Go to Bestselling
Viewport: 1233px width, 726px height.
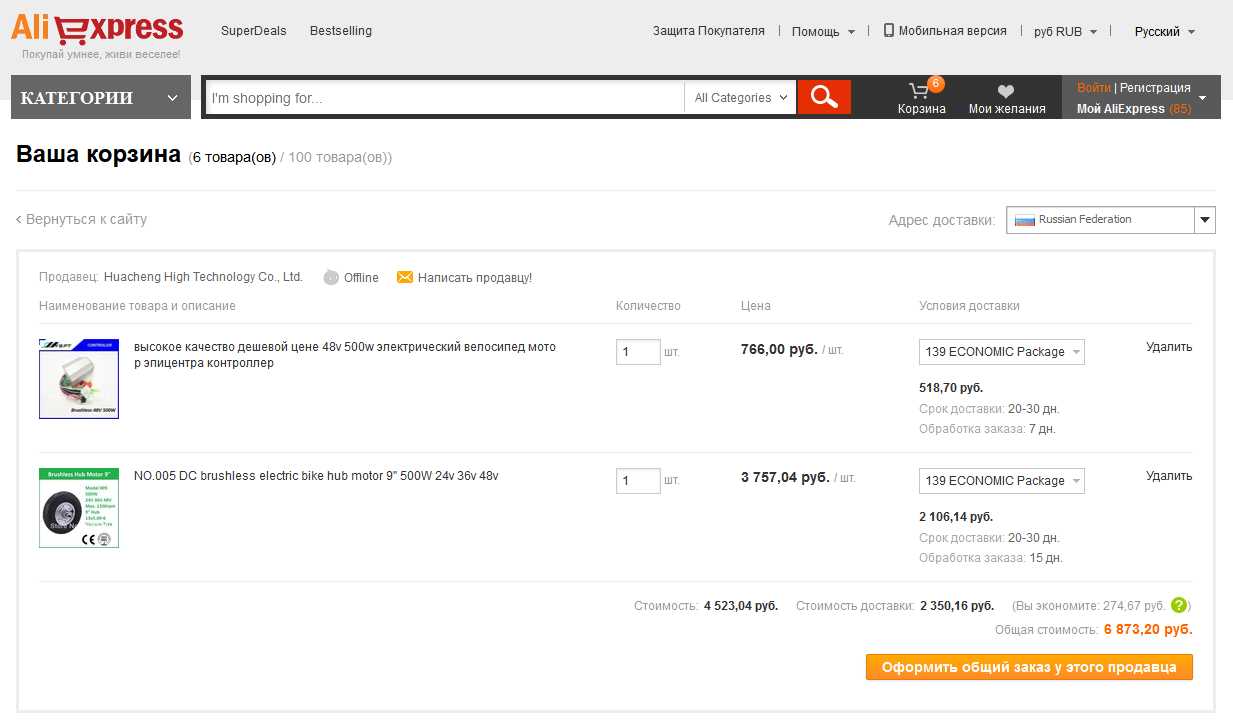point(341,31)
